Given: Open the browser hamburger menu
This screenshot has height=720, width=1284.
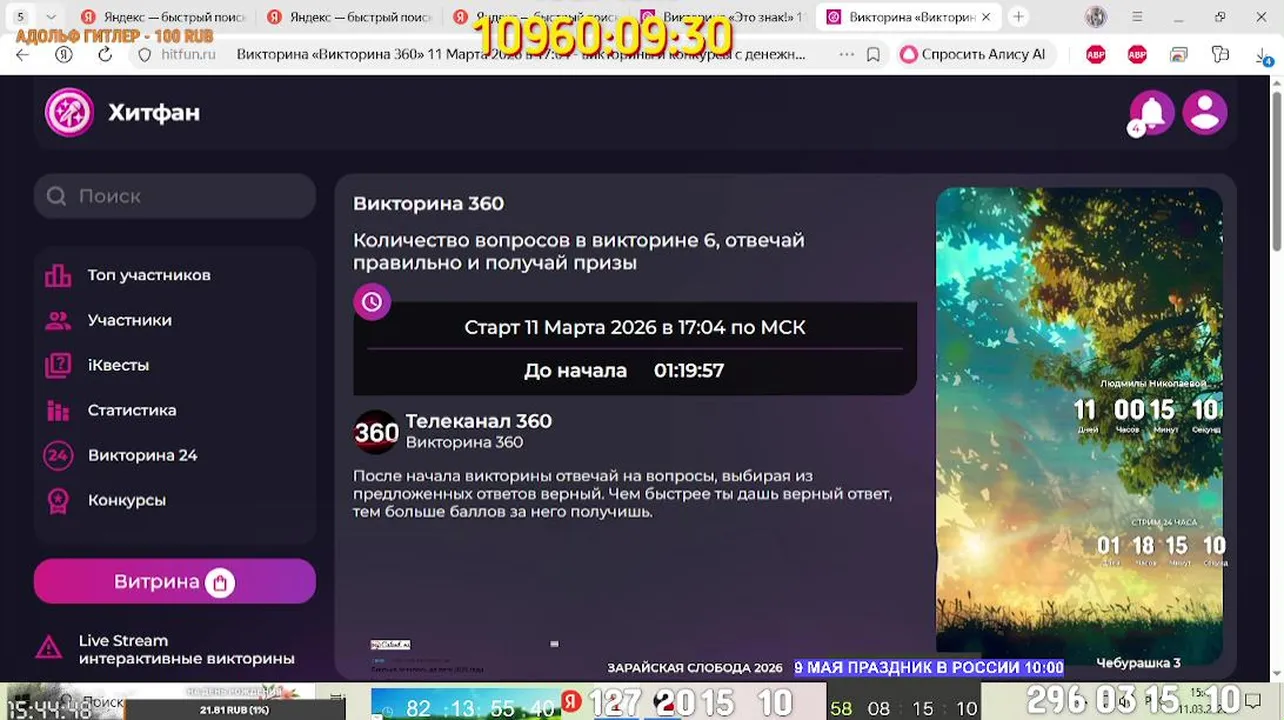Looking at the screenshot, I should [1137, 17].
